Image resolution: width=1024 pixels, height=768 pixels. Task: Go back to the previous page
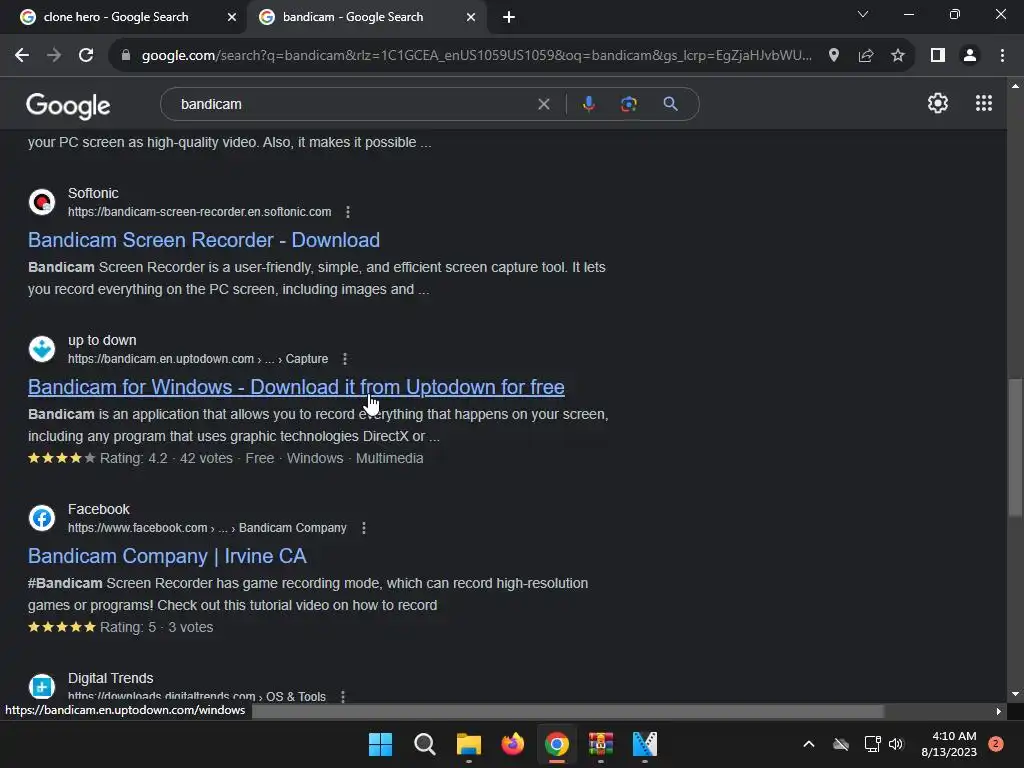pos(22,56)
